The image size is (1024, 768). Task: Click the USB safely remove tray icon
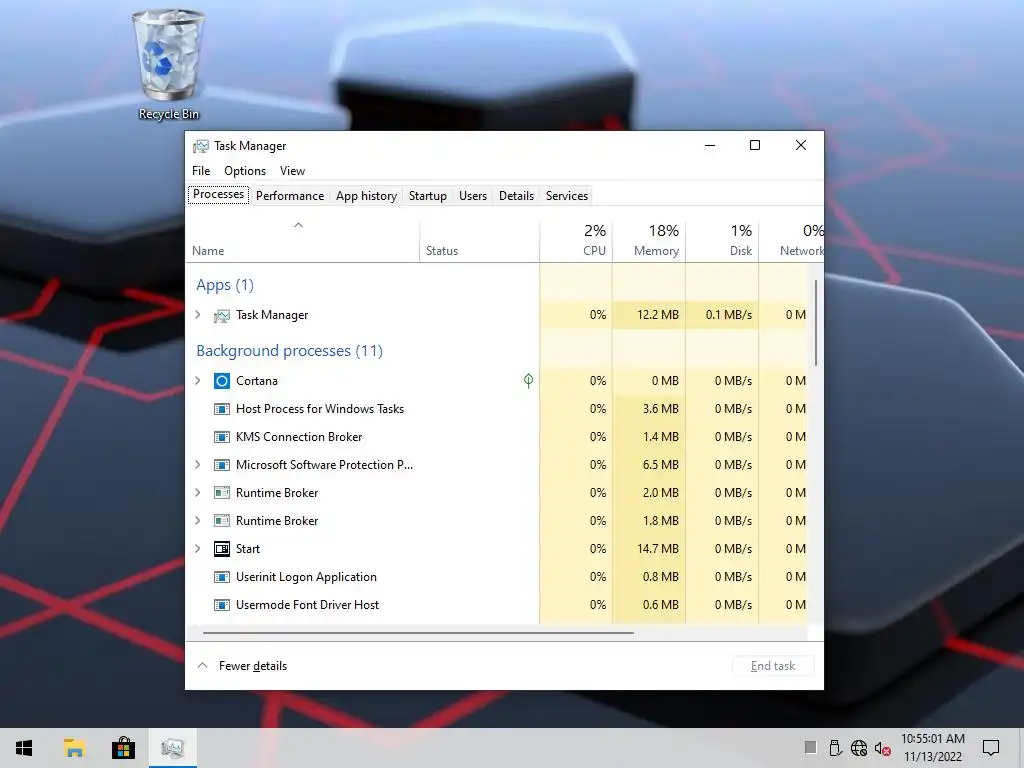coord(835,748)
